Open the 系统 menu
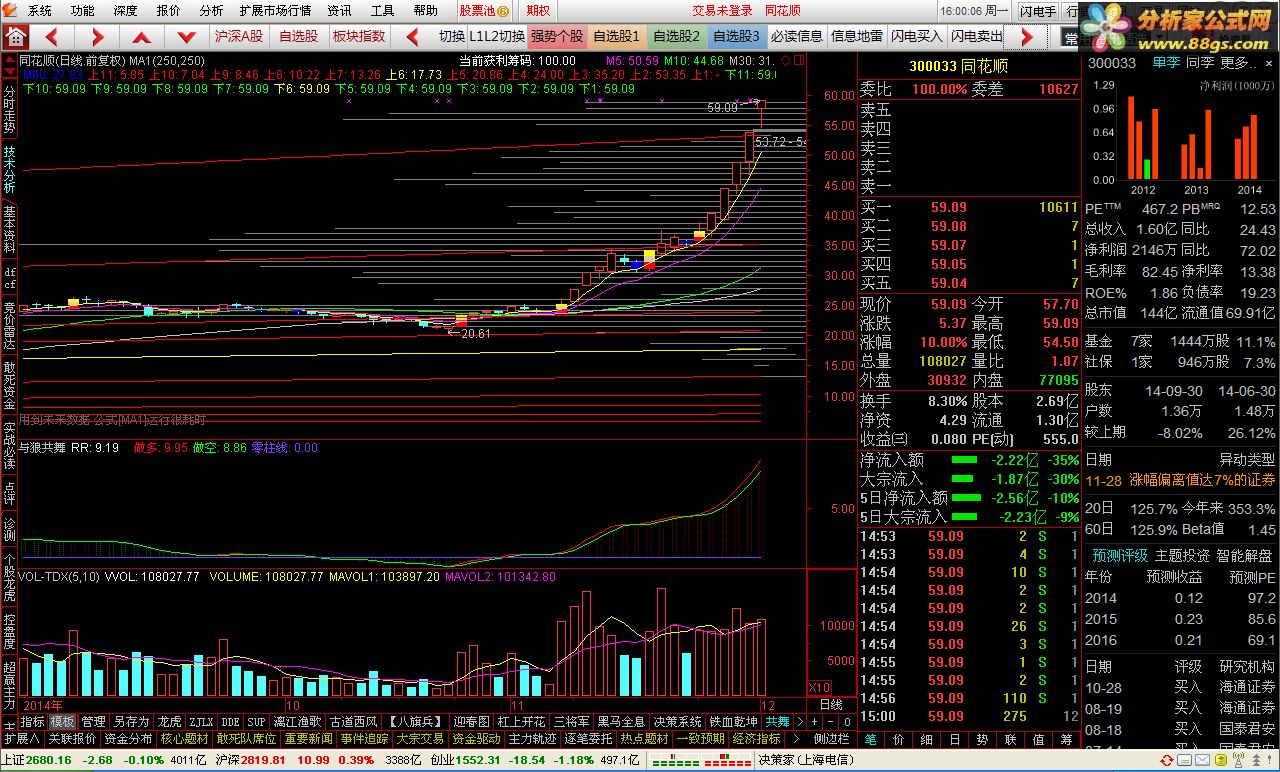Screen dimensions: 1280x772 (x=40, y=11)
